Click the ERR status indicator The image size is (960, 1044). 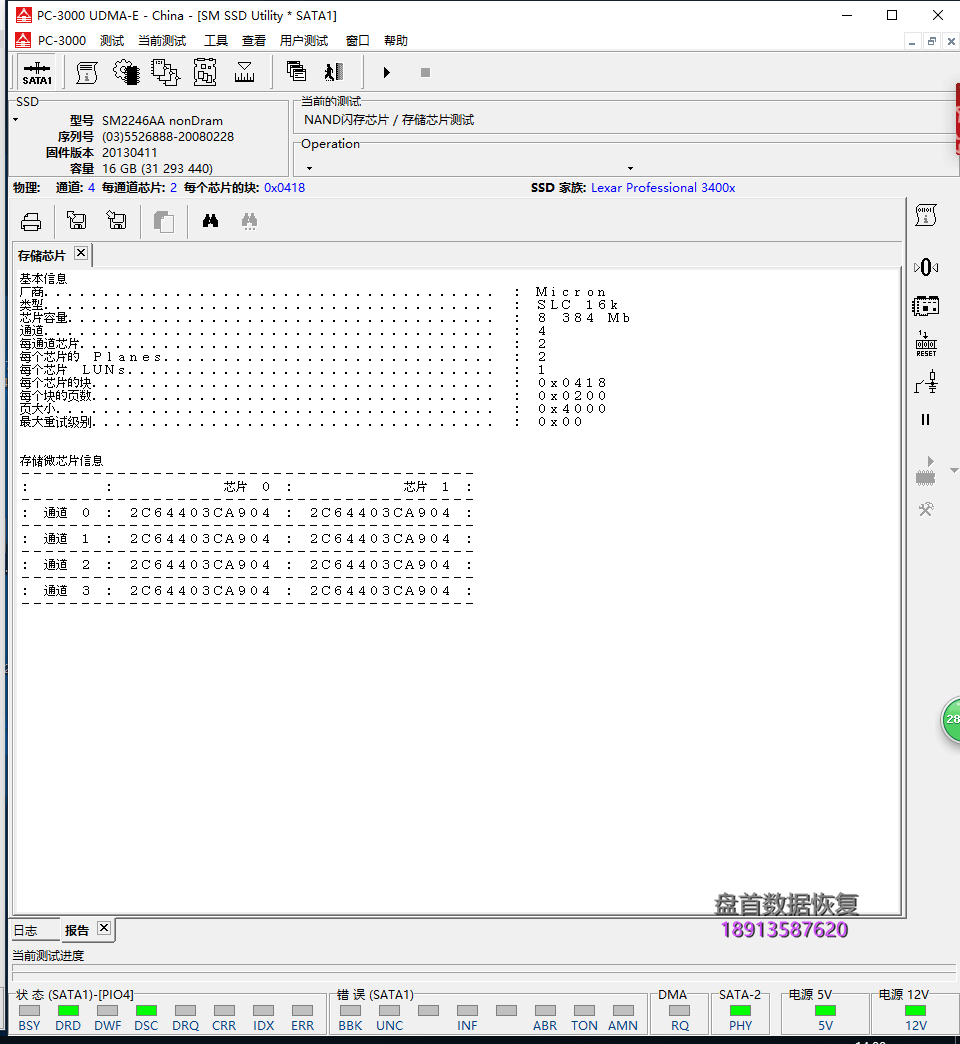(x=302, y=1011)
